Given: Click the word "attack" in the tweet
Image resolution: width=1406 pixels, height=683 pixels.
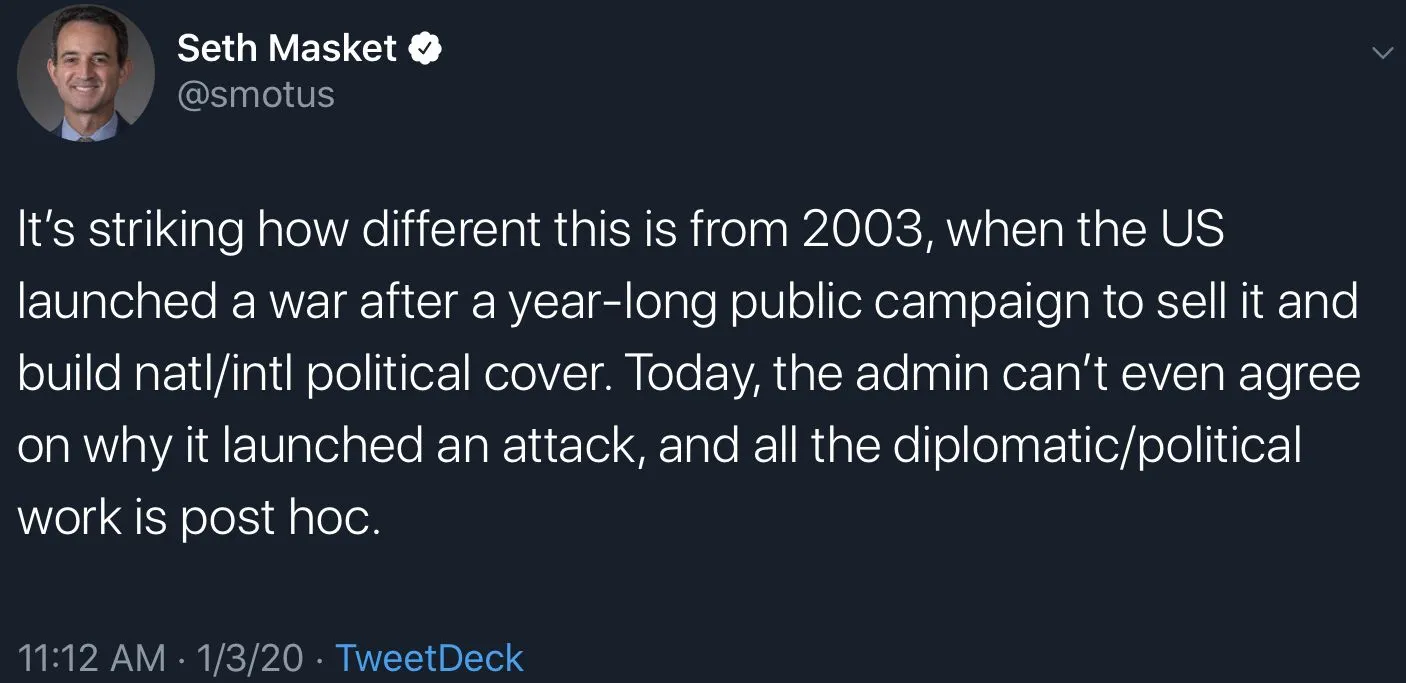Looking at the screenshot, I should [x=568, y=445].
